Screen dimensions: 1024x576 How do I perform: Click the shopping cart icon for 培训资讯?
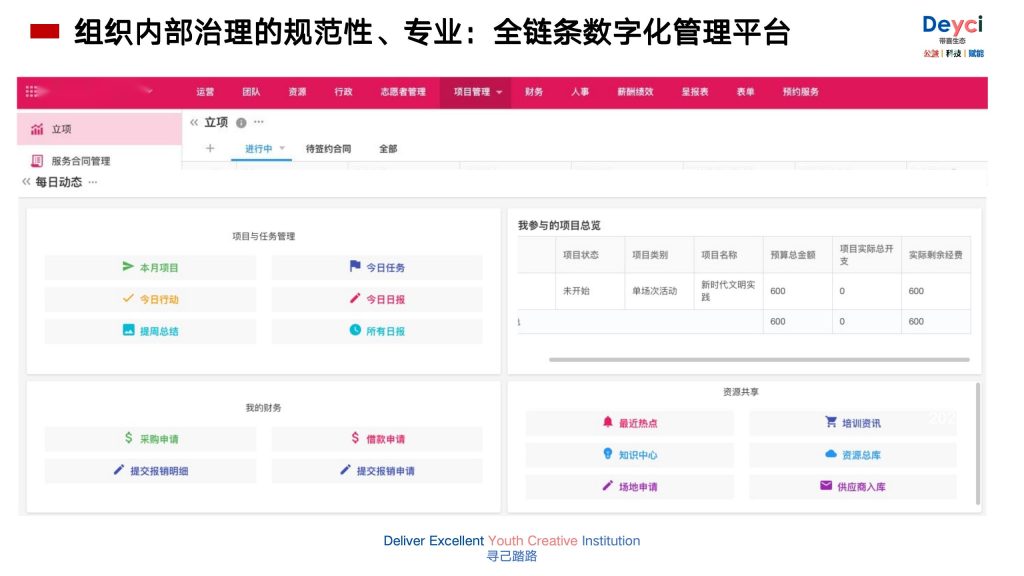click(830, 422)
